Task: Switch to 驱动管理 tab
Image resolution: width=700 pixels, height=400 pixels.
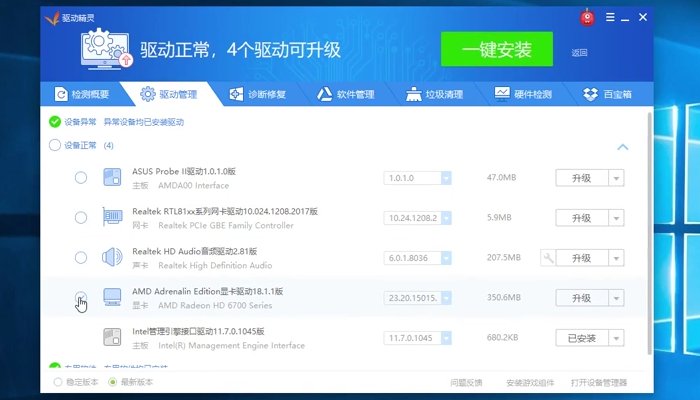Action: [170, 94]
